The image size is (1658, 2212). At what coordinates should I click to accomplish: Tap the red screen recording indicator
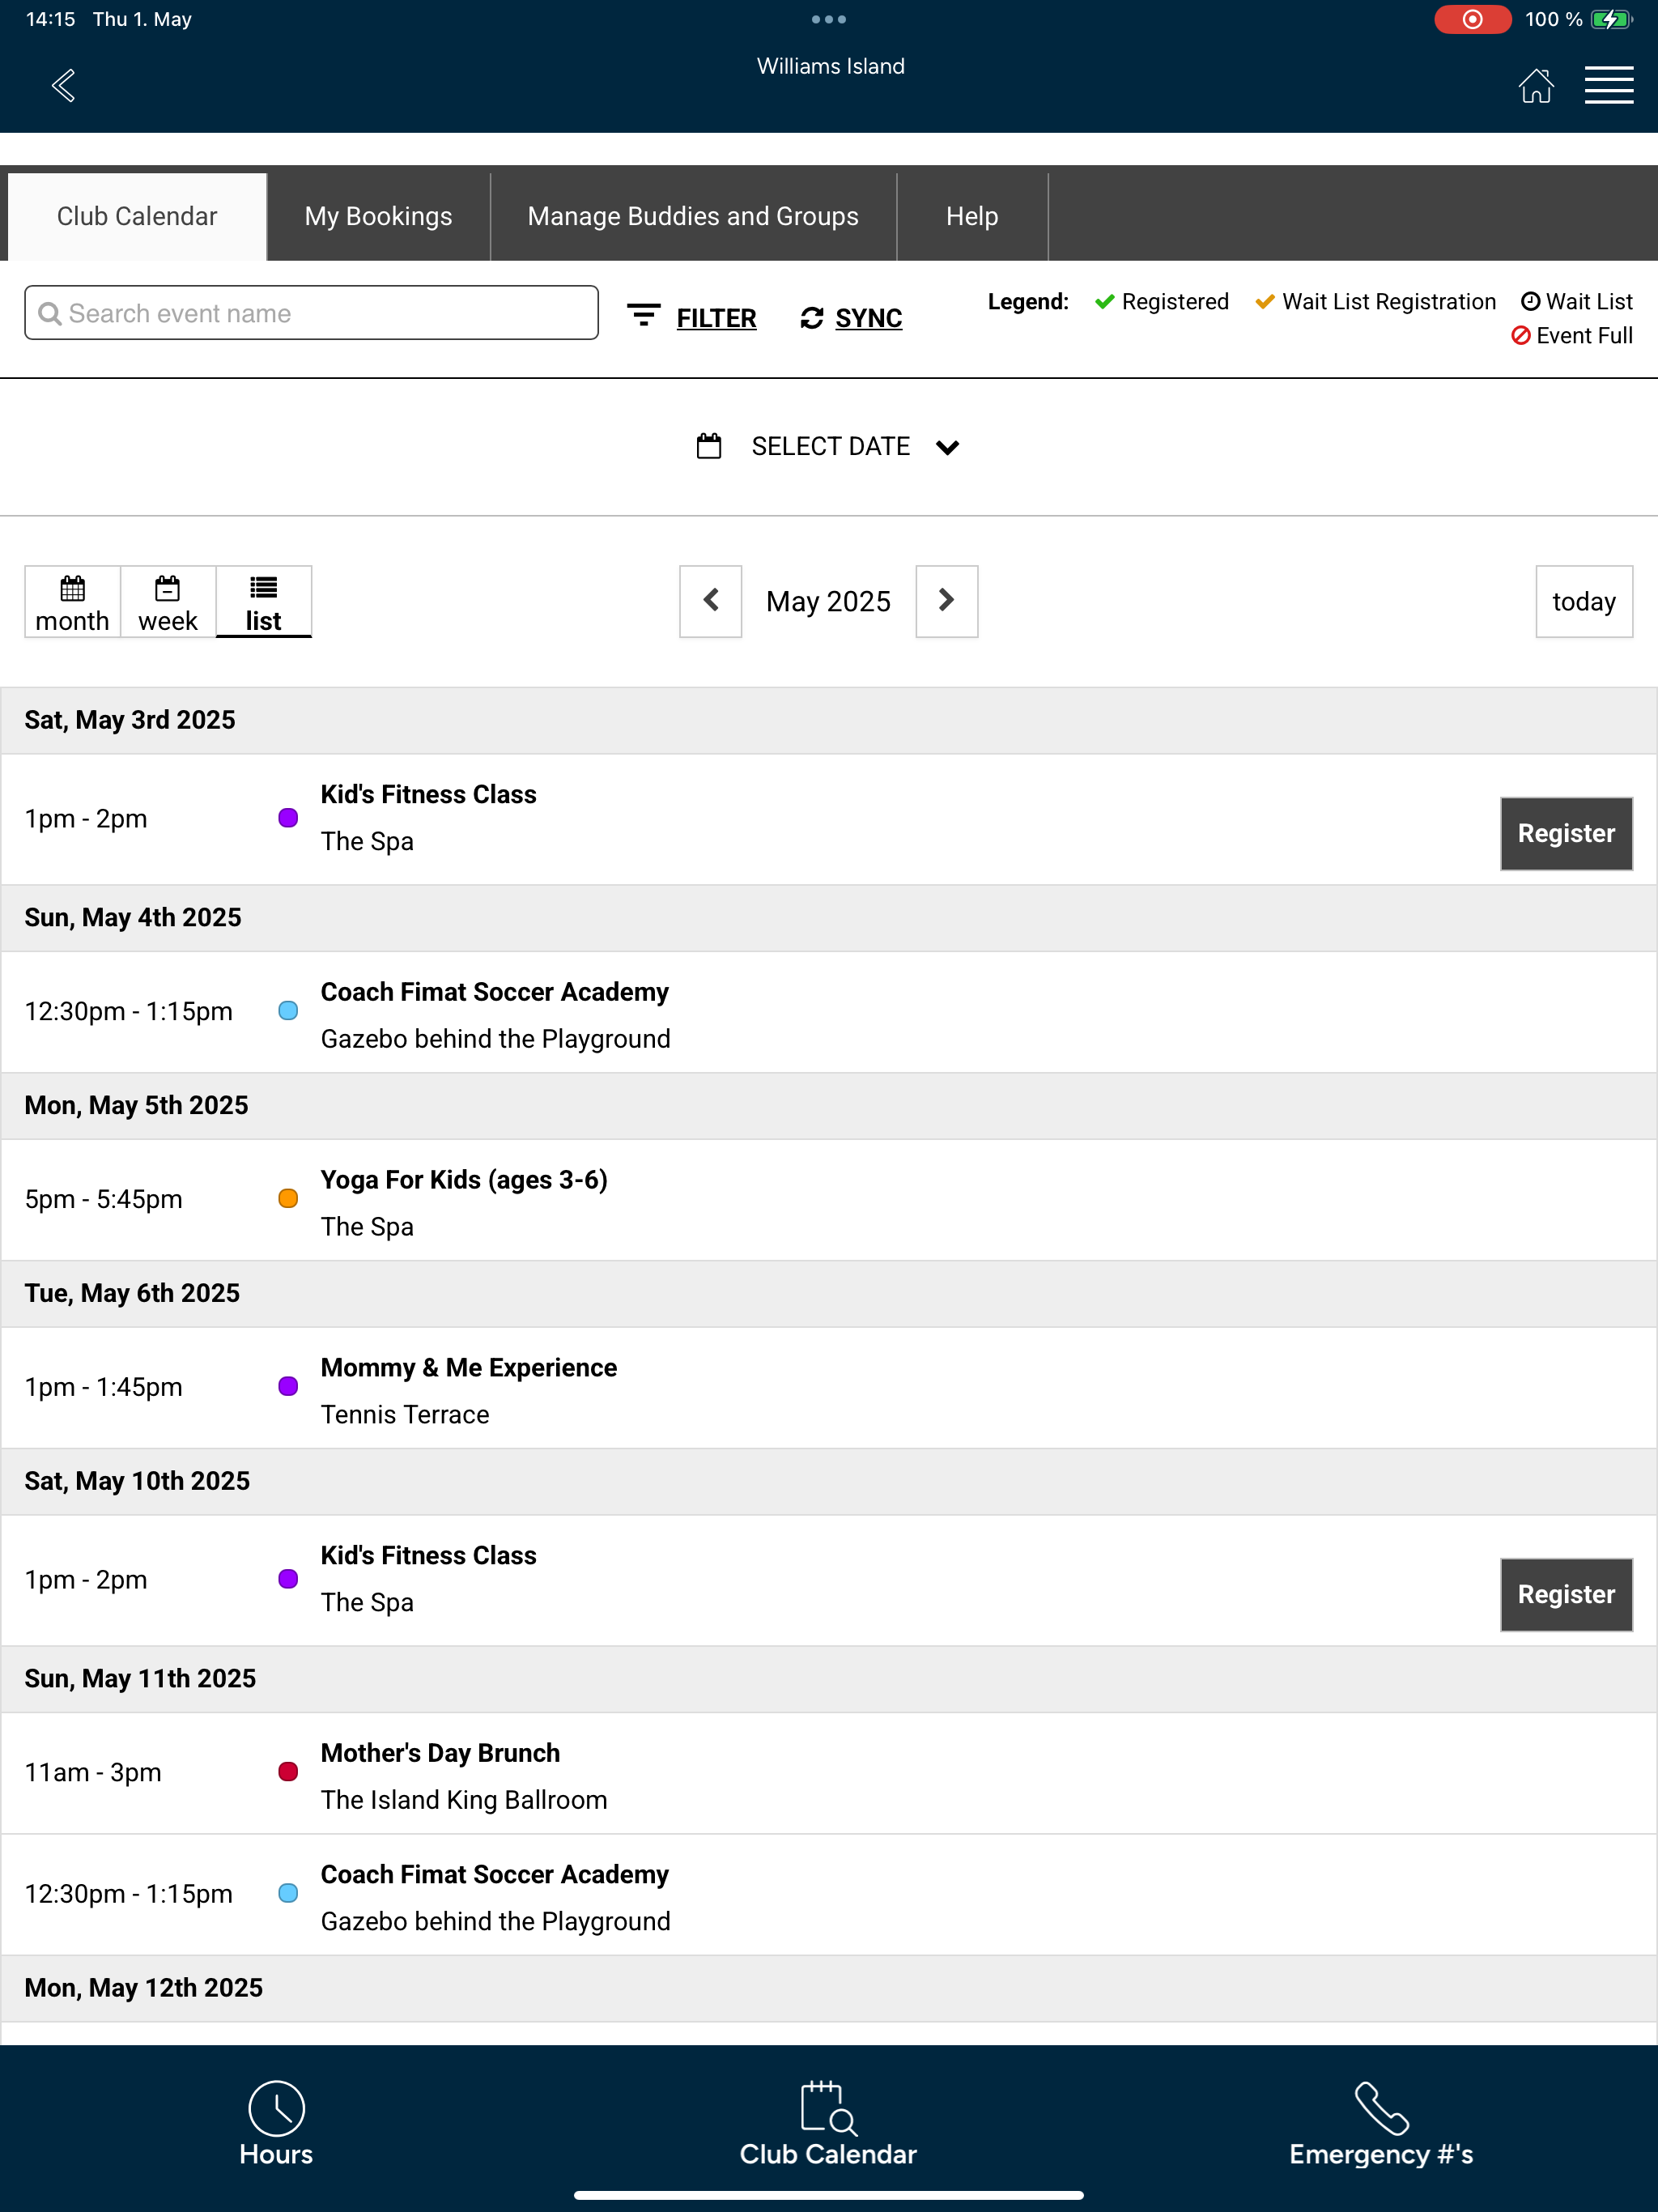click(1472, 19)
